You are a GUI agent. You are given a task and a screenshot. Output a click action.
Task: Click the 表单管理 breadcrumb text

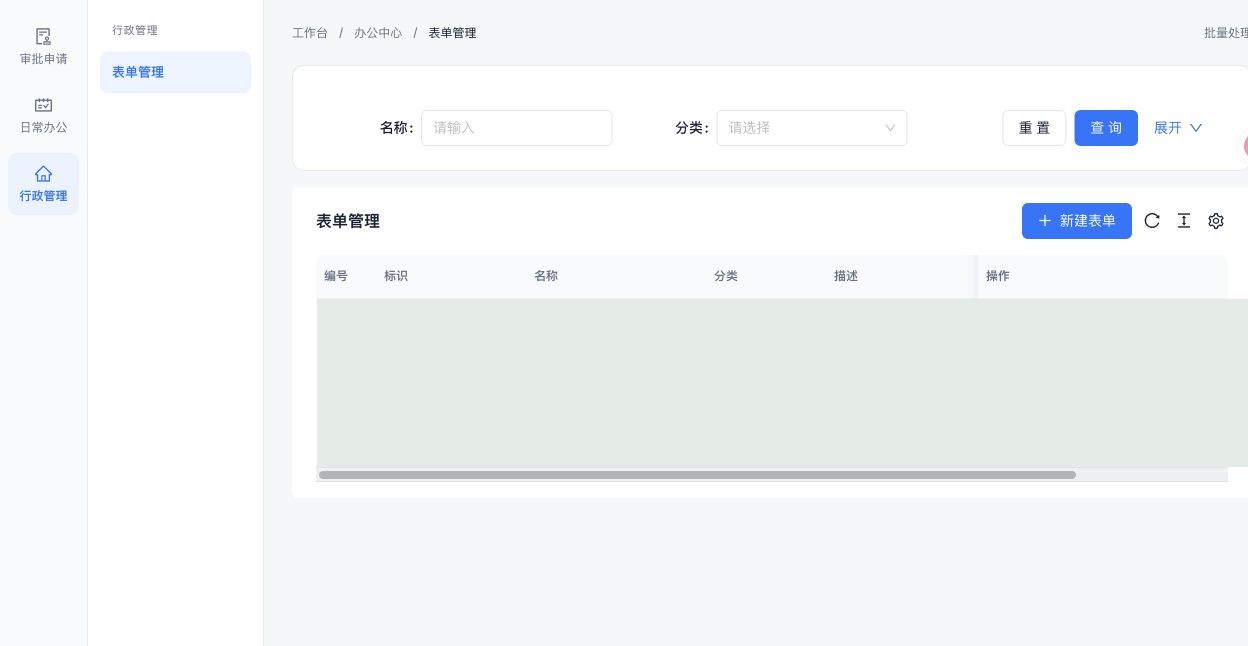point(452,33)
